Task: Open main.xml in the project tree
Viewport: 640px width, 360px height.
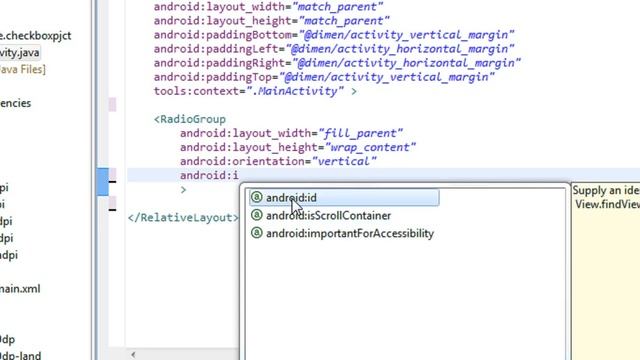Action: (x=20, y=289)
